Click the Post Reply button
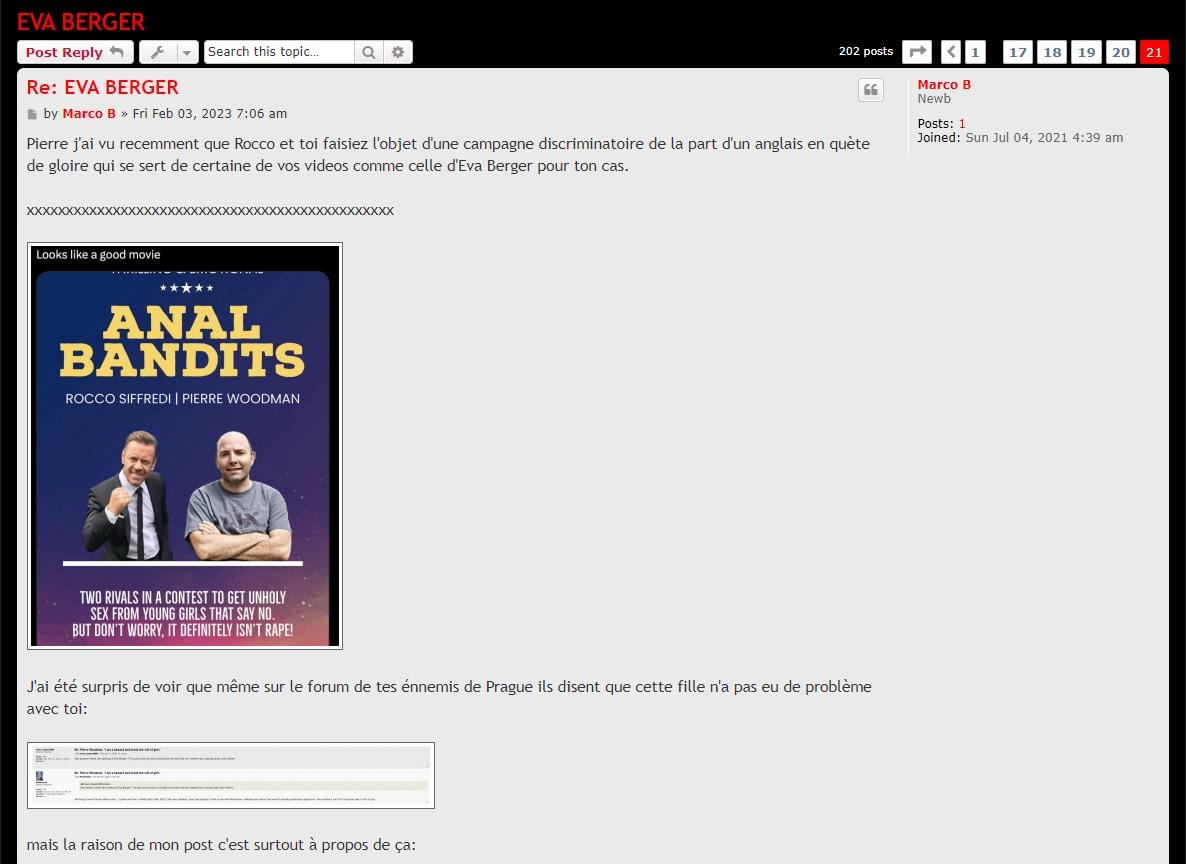Screen dimensions: 1186x864 (75, 52)
